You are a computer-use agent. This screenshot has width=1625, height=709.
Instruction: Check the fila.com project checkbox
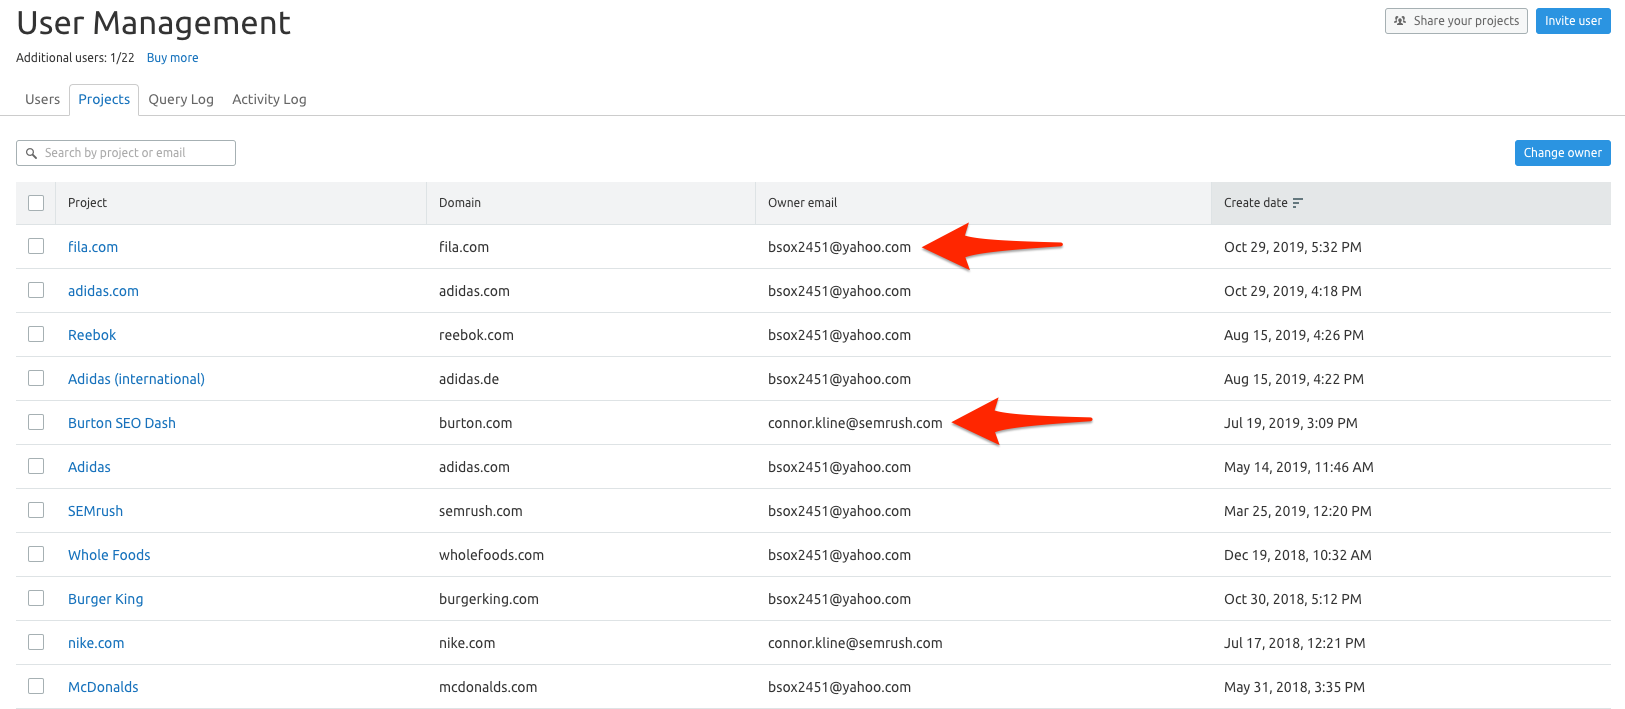tap(36, 246)
